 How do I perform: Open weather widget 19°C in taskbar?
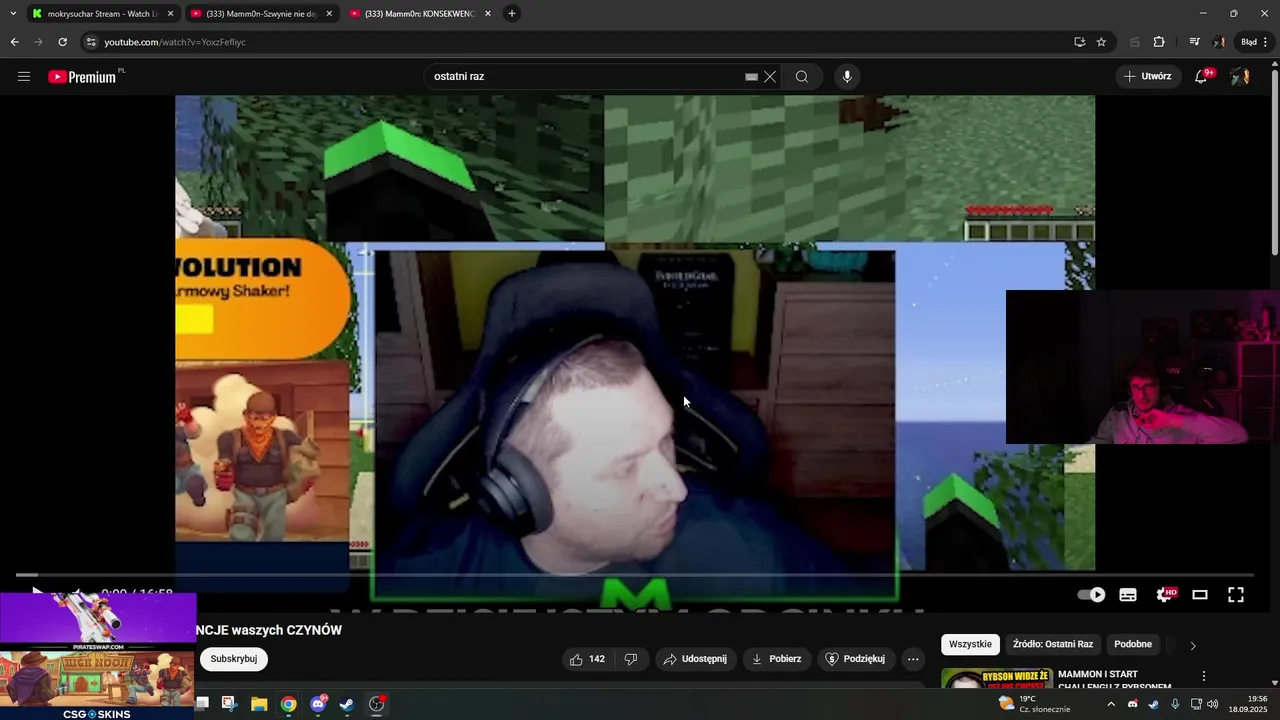coord(1034,704)
